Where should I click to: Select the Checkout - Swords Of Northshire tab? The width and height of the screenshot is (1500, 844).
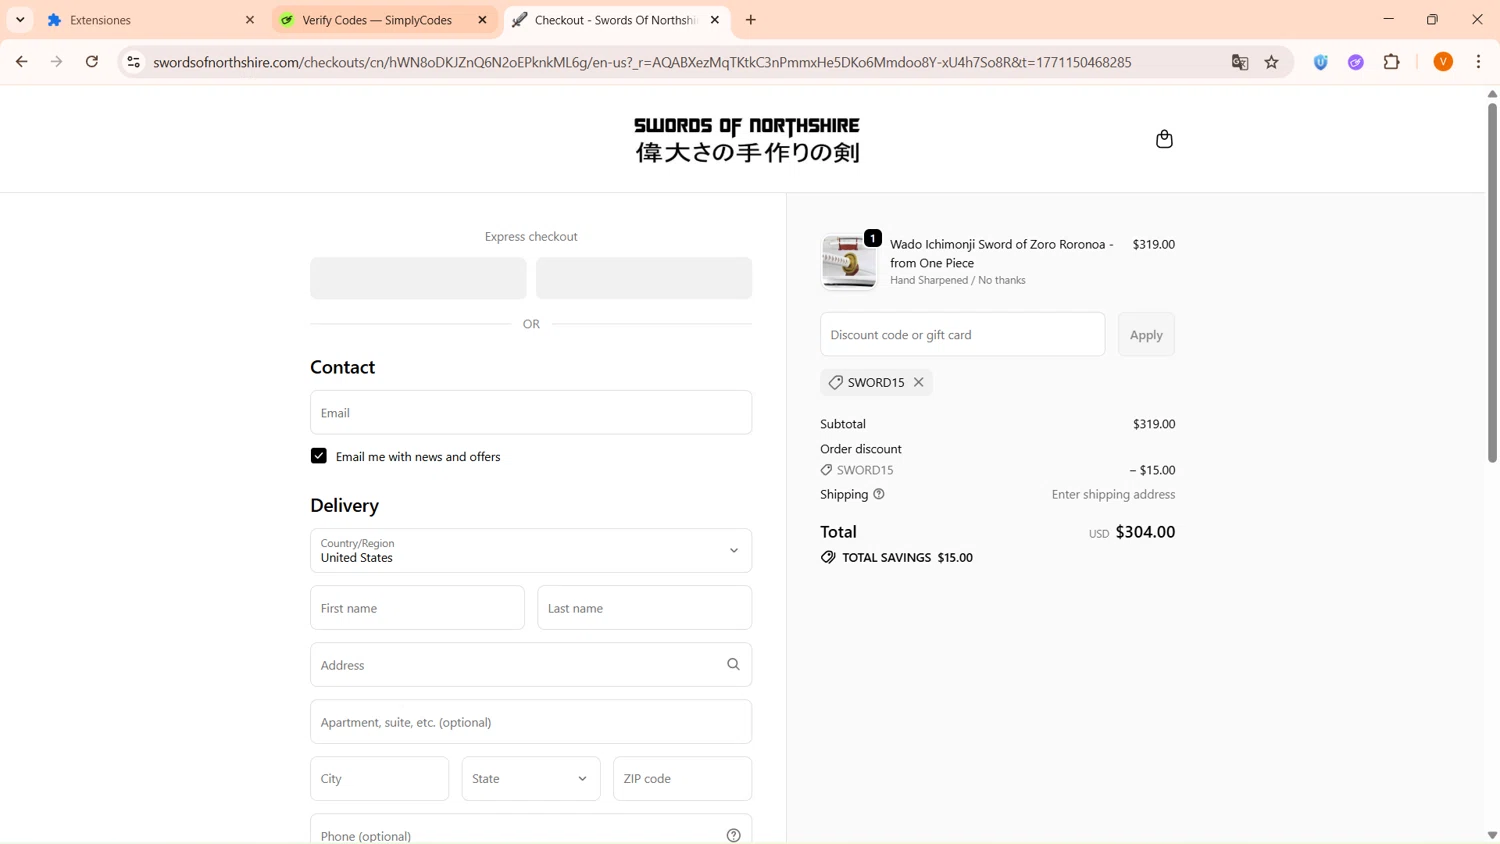pyautogui.click(x=617, y=20)
